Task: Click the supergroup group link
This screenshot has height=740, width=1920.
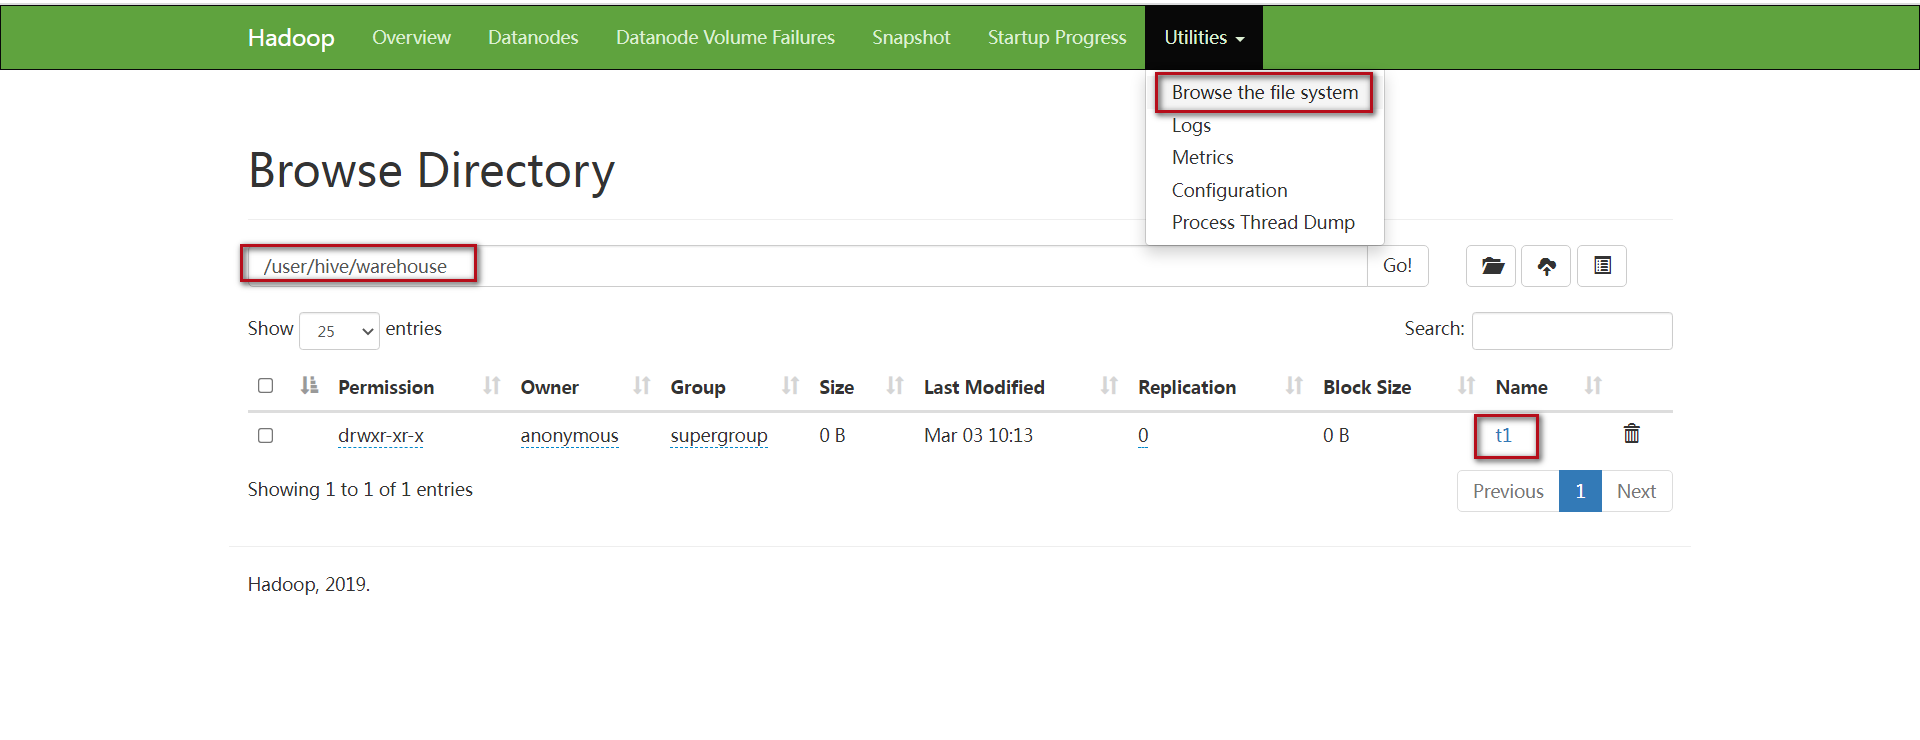Action: pyautogui.click(x=719, y=436)
